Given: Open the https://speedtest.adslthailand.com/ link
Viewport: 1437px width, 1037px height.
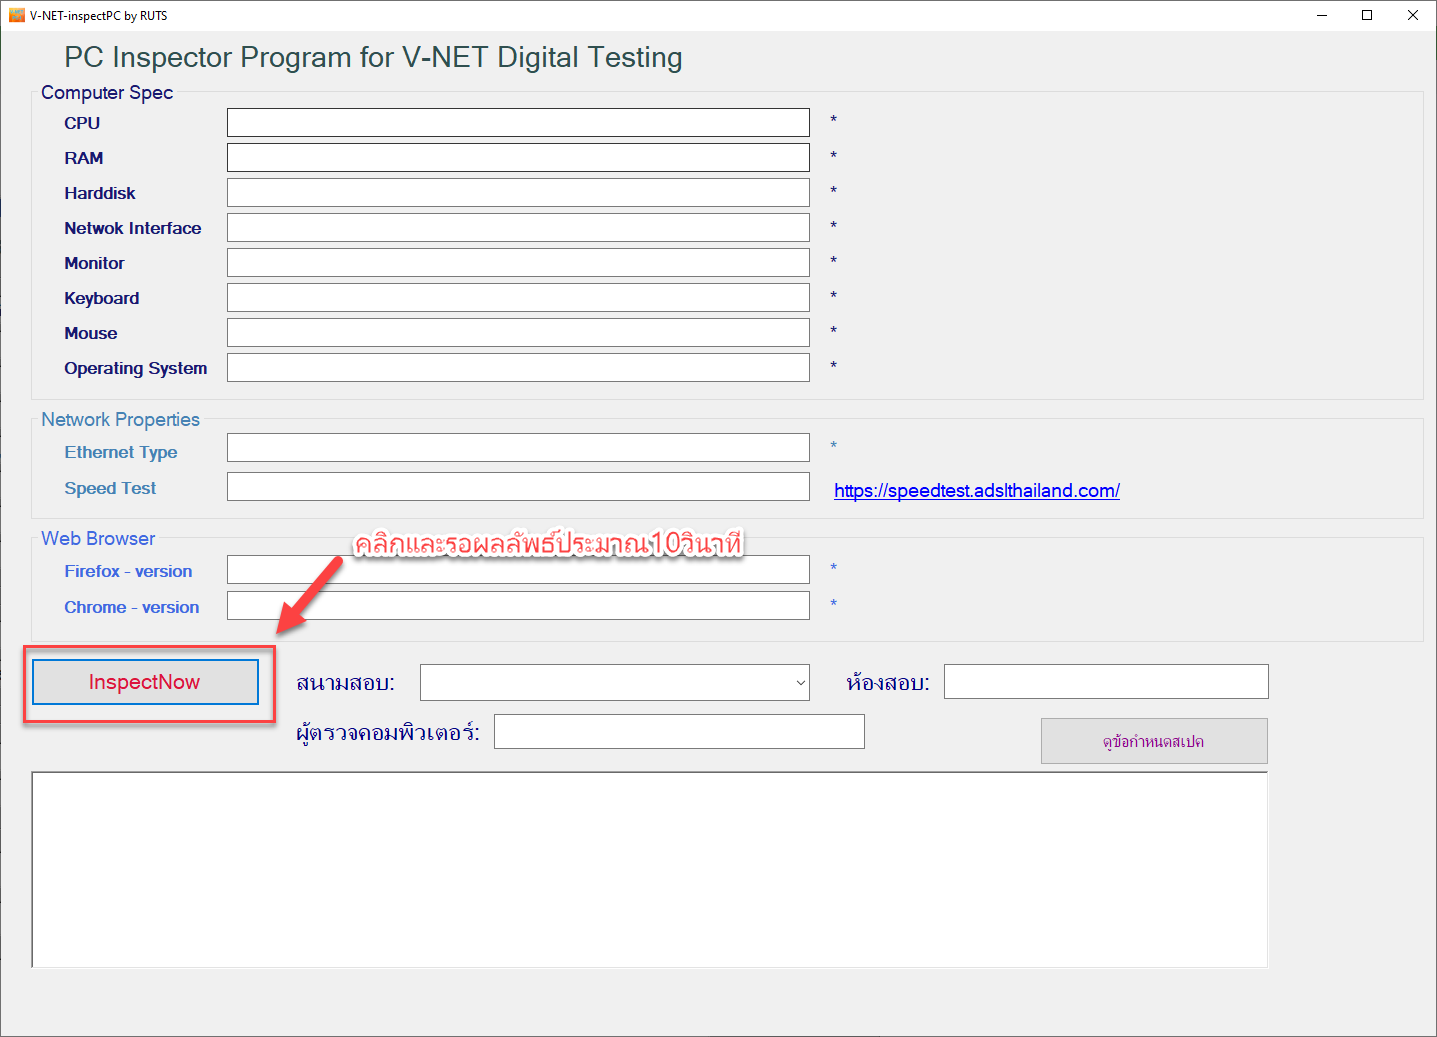Looking at the screenshot, I should tap(976, 490).
